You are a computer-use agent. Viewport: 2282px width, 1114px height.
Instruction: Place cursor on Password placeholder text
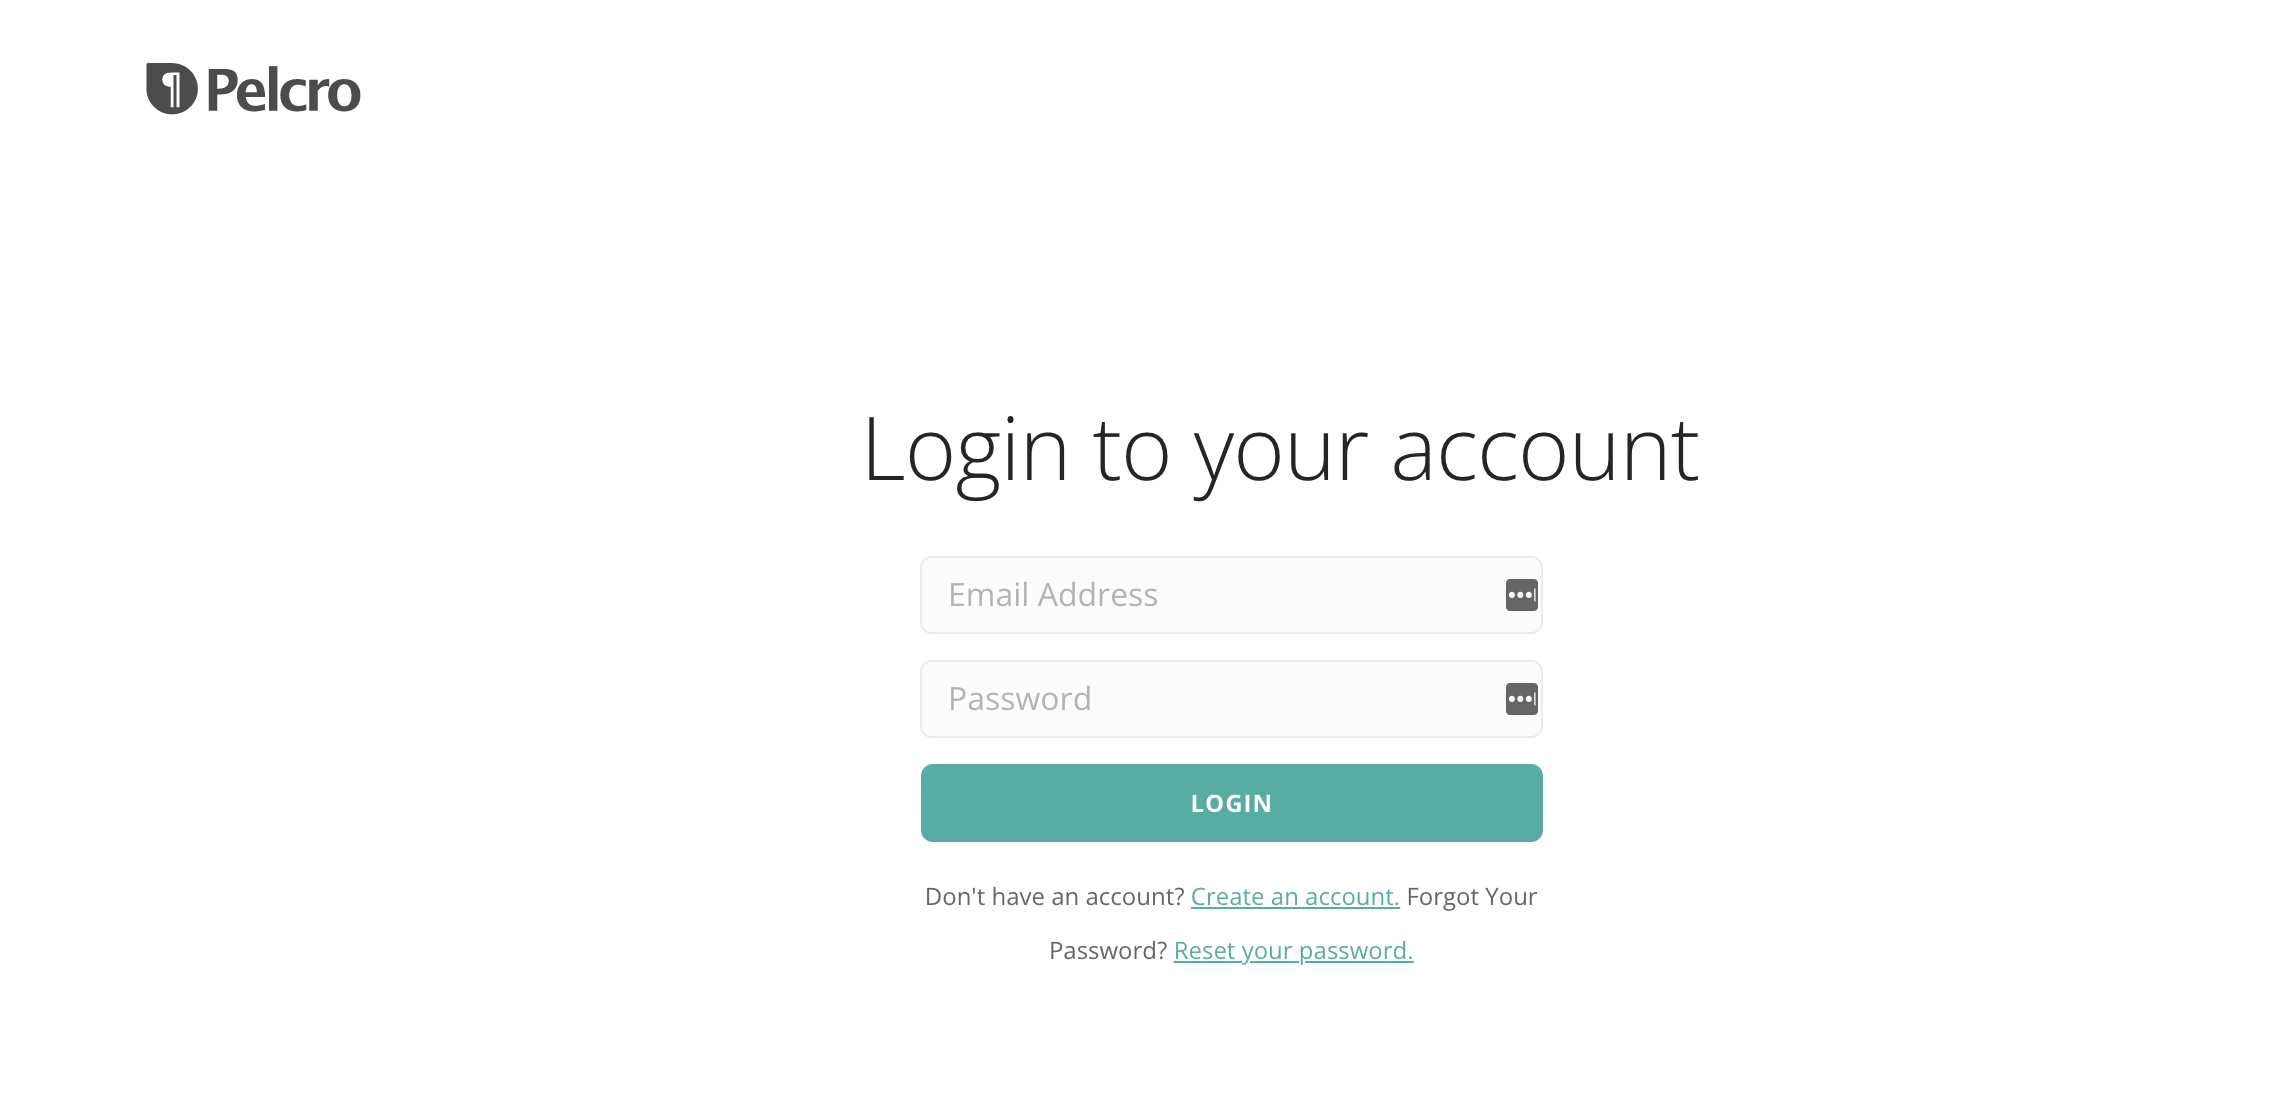[x=1020, y=699]
